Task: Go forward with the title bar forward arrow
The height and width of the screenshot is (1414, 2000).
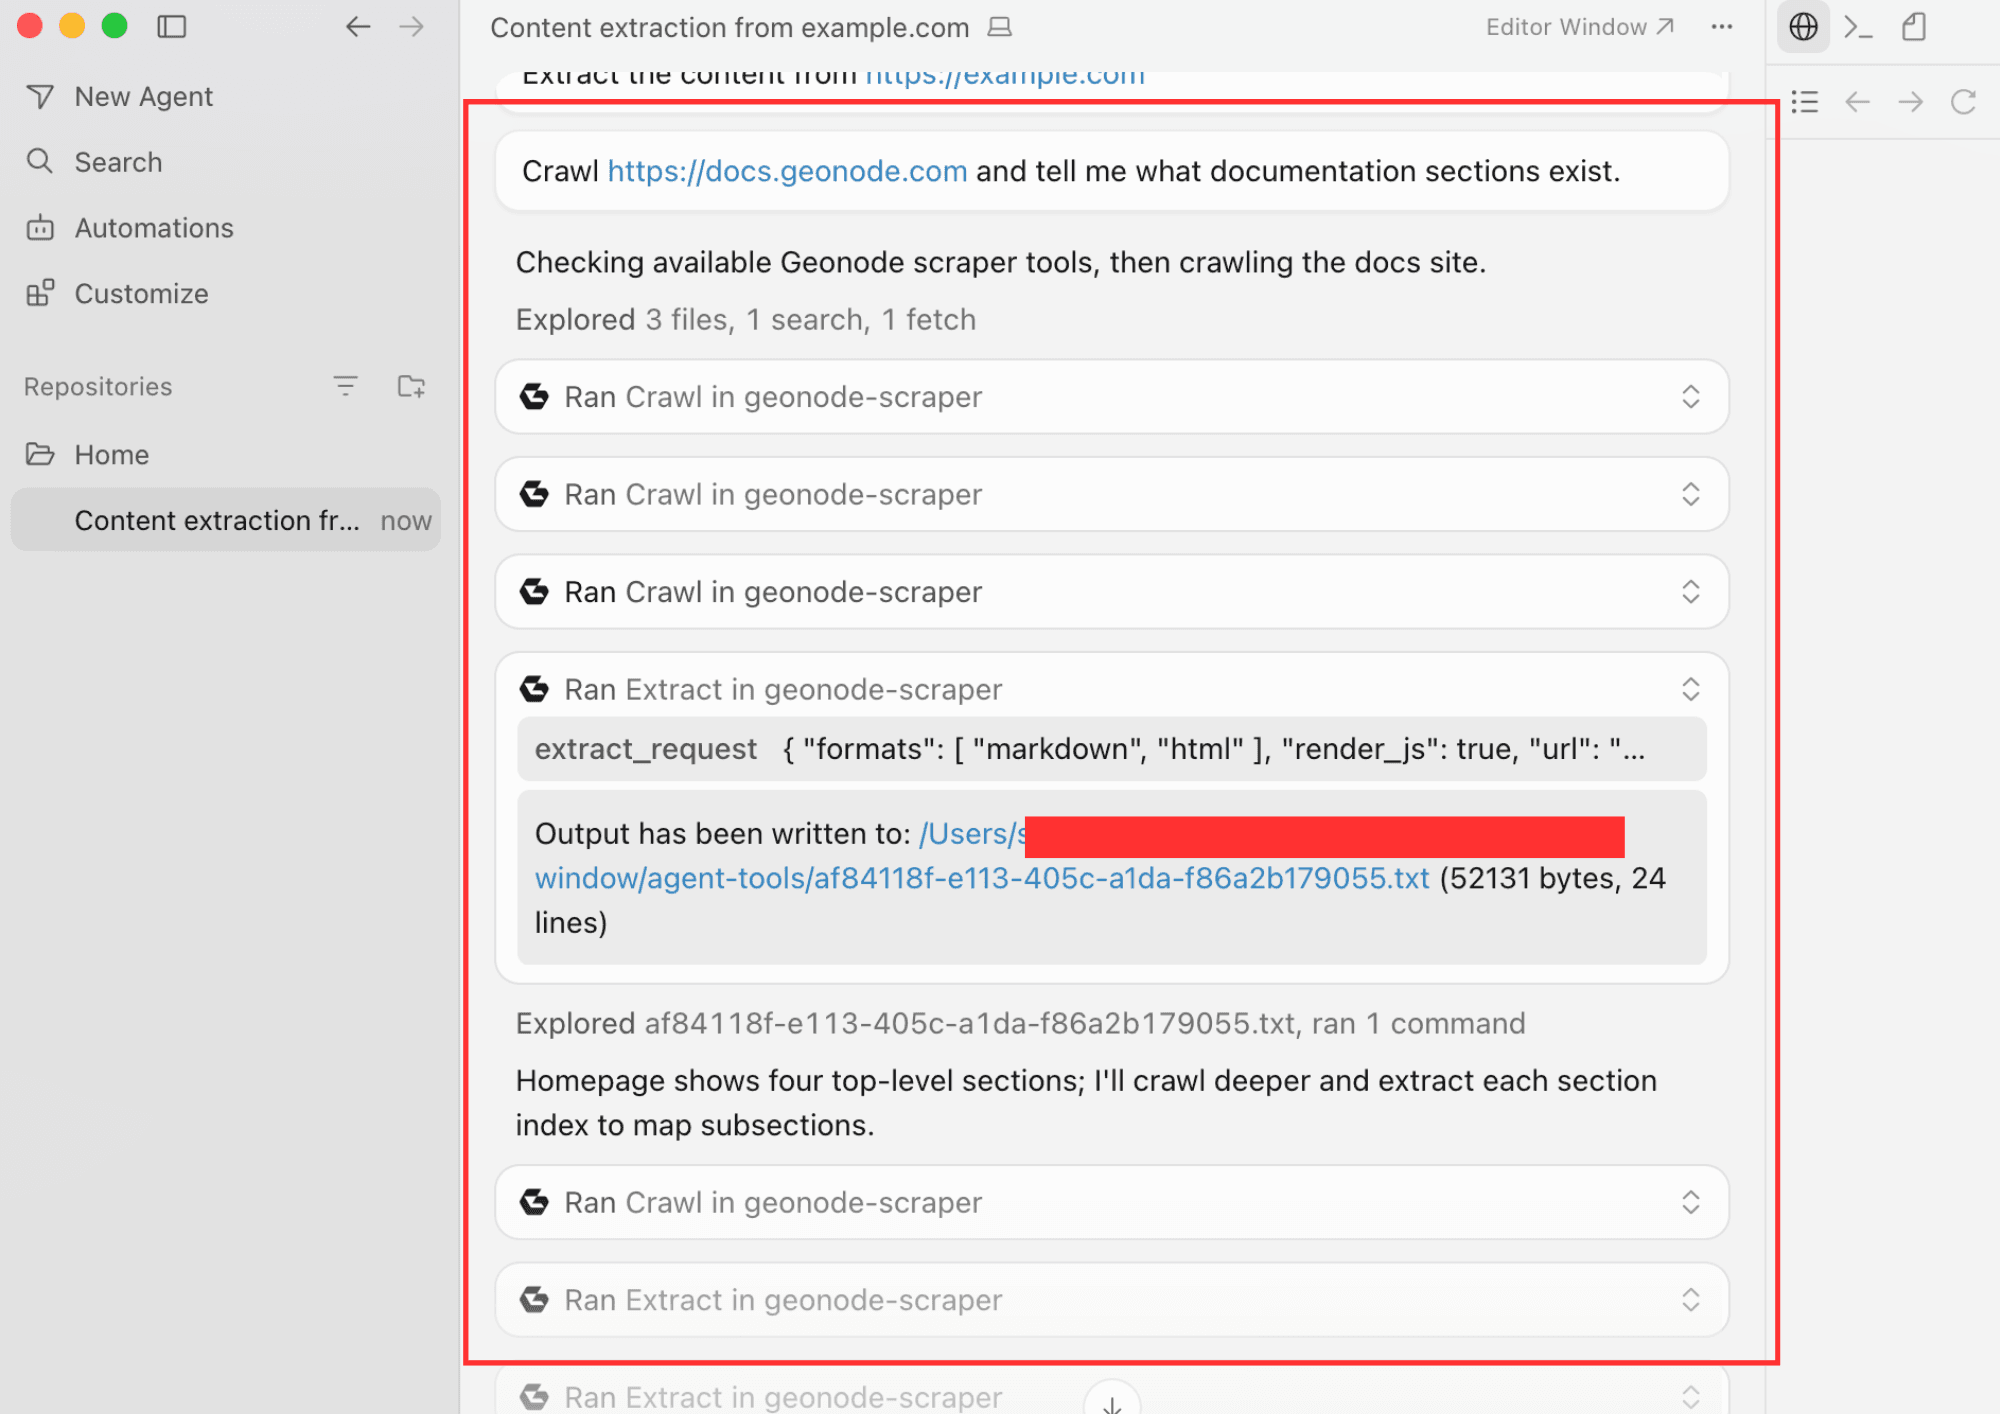Action: coord(411,27)
